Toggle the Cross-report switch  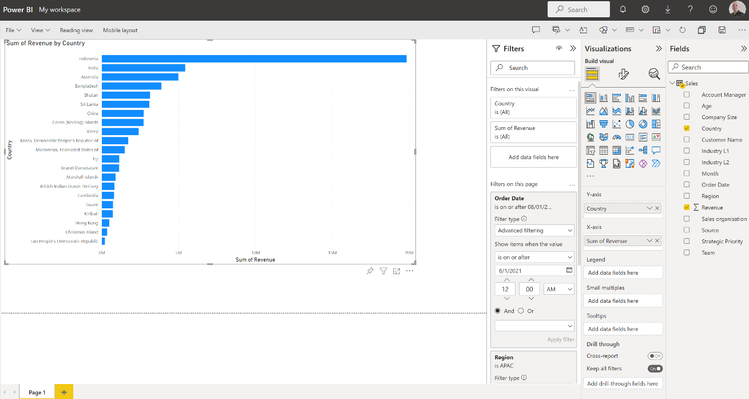pyautogui.click(x=655, y=356)
